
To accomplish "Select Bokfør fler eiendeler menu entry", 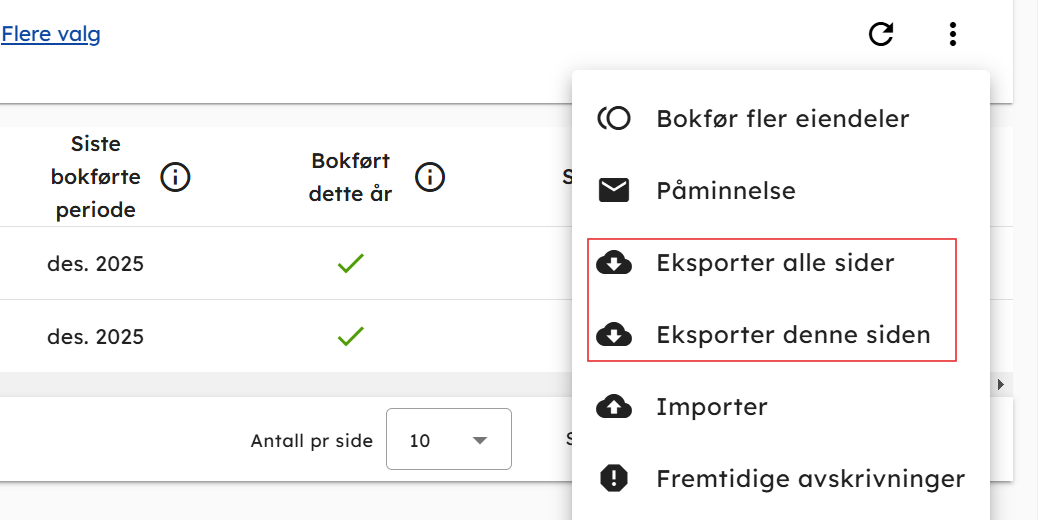I will point(782,119).
